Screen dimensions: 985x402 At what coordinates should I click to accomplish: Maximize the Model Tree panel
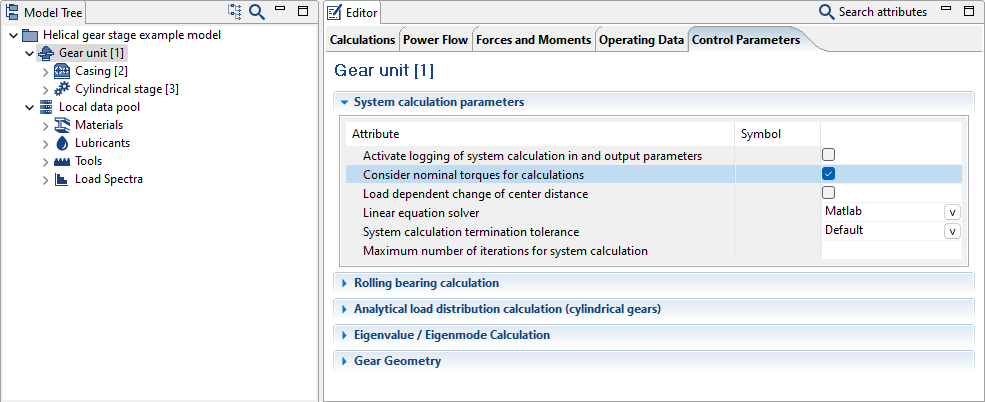click(x=303, y=11)
